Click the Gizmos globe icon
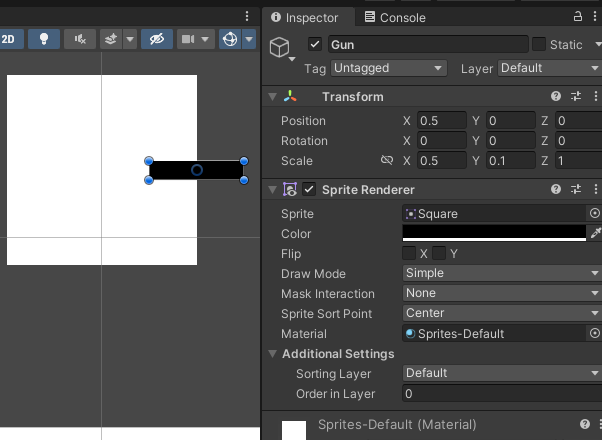 tap(230, 39)
